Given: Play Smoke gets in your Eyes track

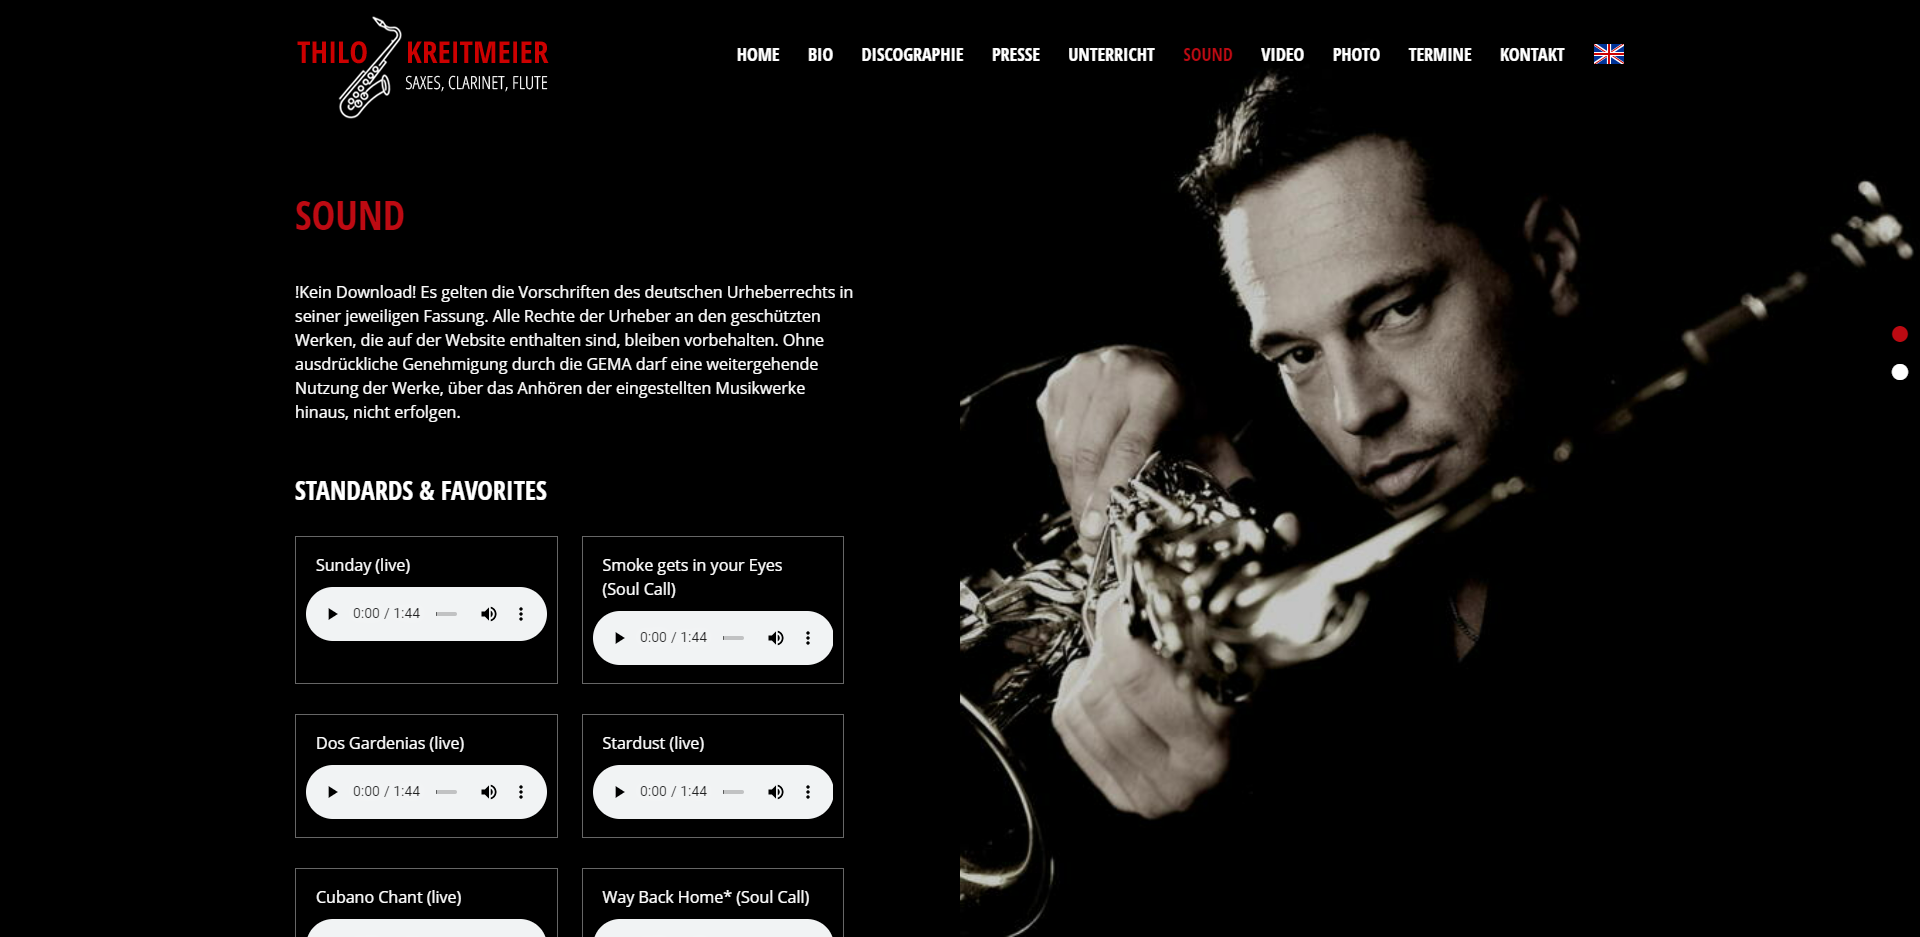Looking at the screenshot, I should [x=620, y=638].
